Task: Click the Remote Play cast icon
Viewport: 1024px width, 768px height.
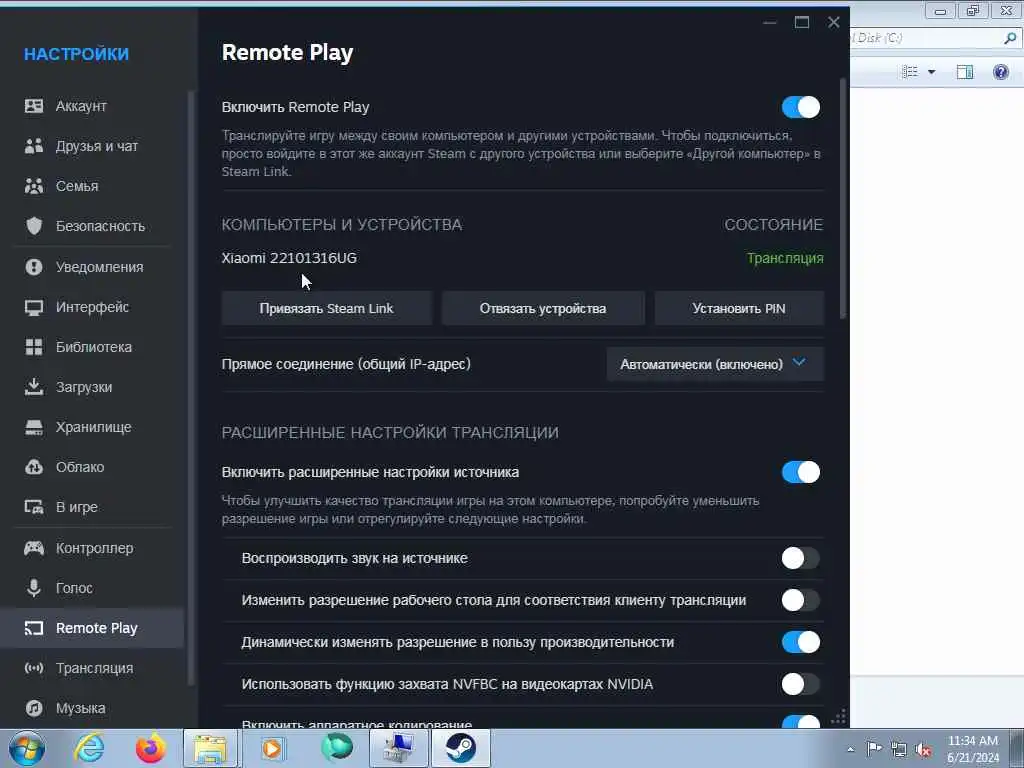Action: (x=34, y=628)
